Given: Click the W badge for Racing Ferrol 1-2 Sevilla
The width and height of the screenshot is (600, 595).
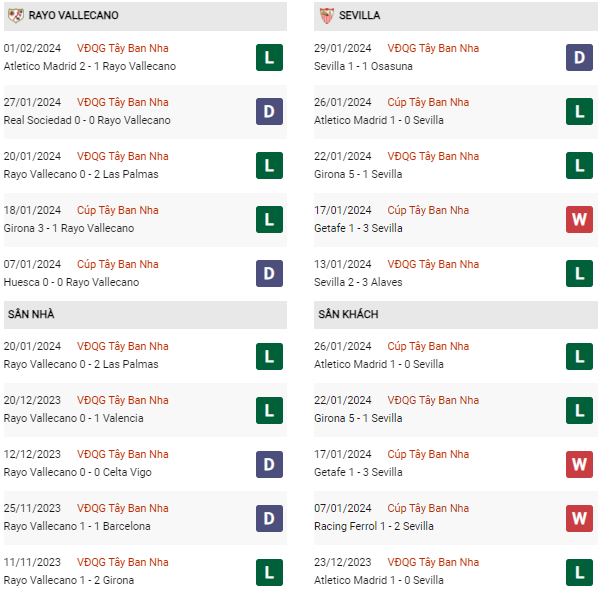Looking at the screenshot, I should tap(580, 517).
